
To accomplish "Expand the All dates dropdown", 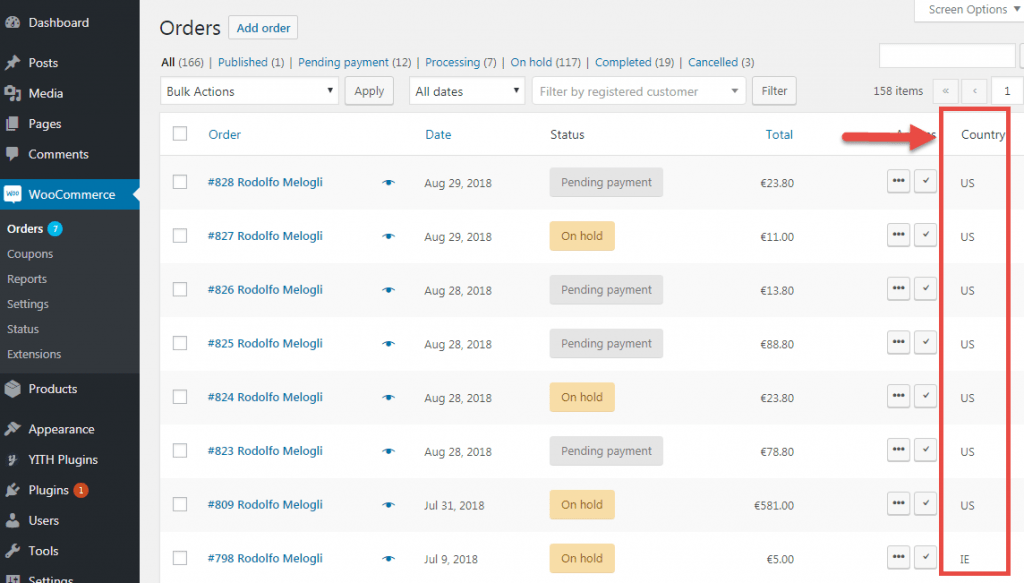I will coord(466,90).
